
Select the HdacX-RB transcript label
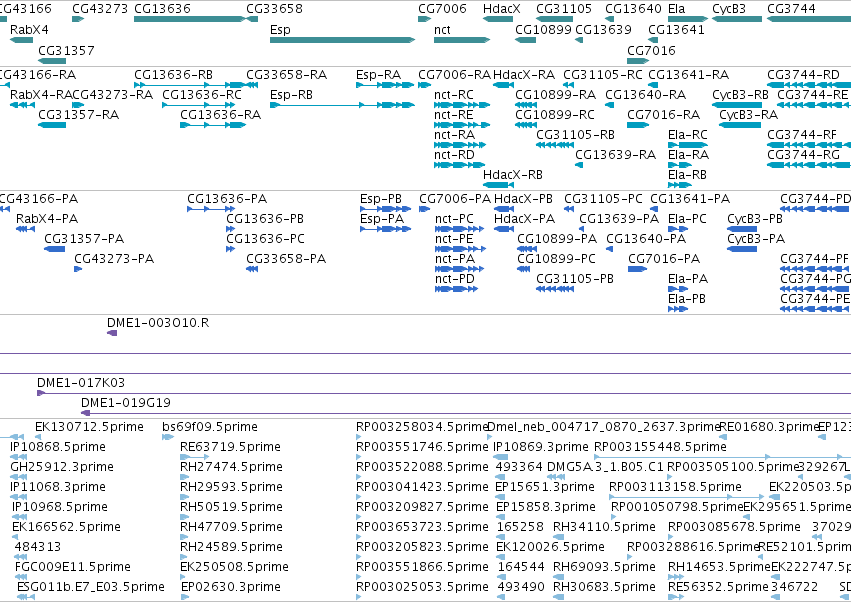[x=513, y=175]
